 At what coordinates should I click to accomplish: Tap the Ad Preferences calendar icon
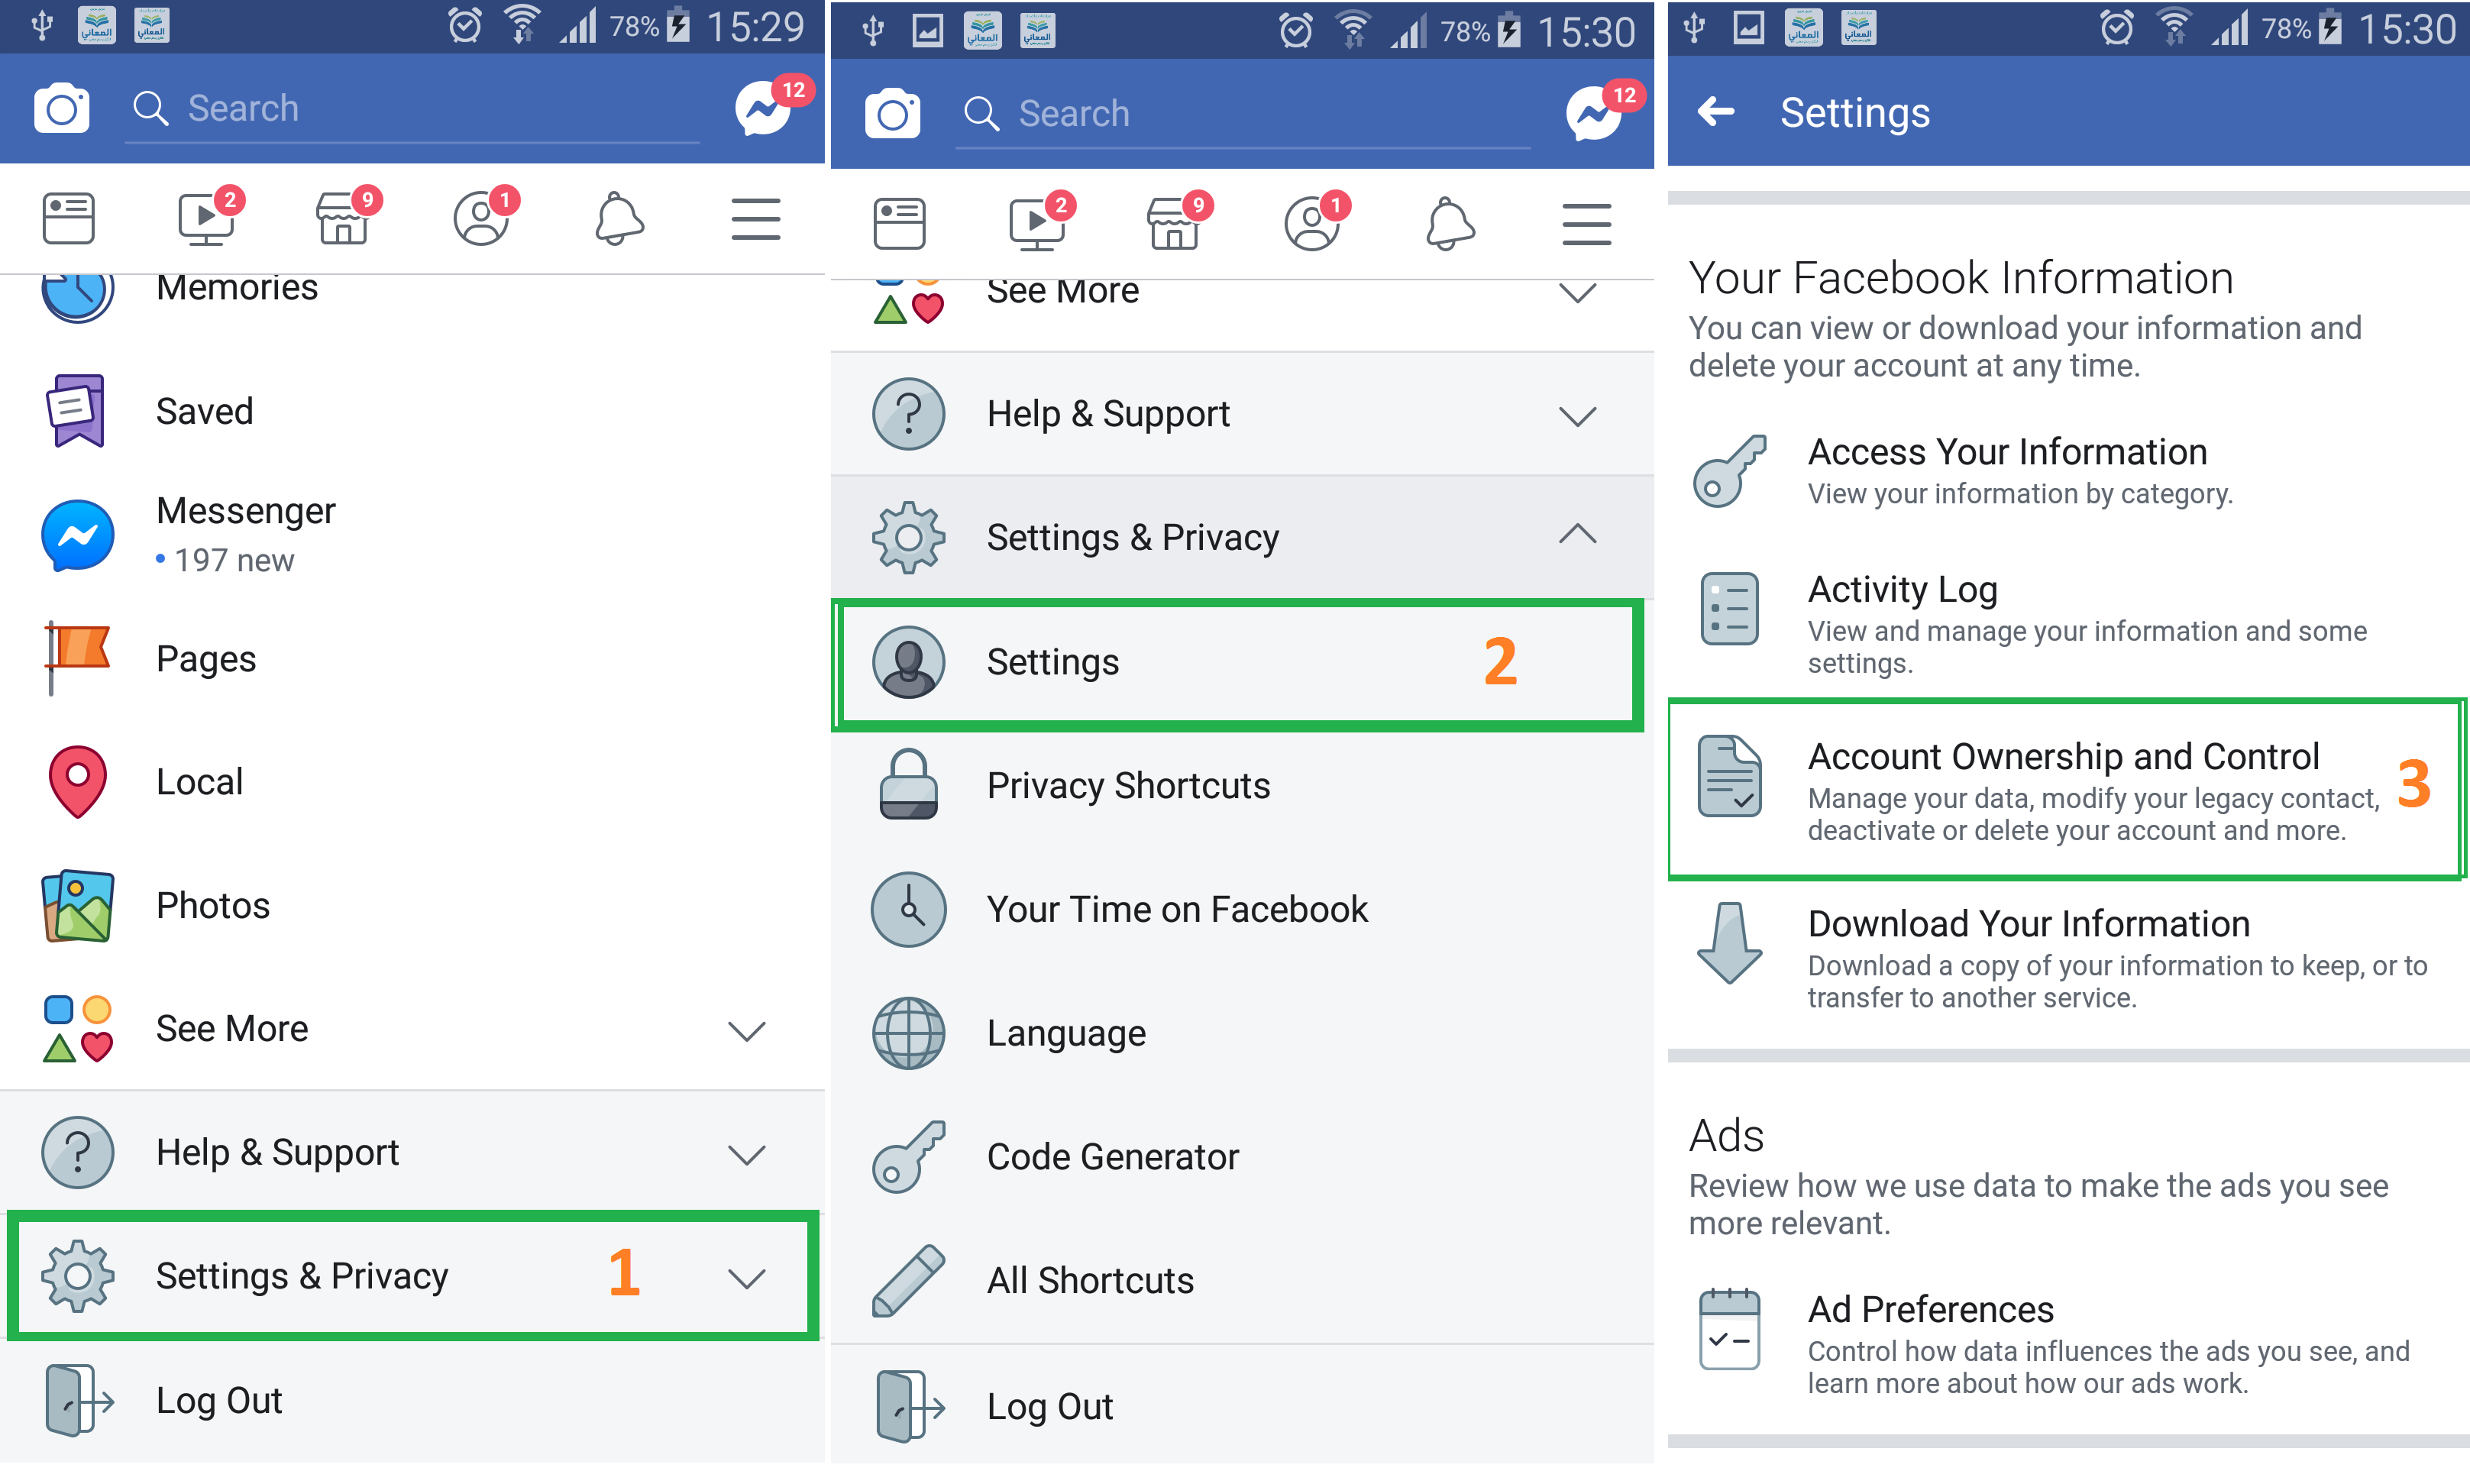pyautogui.click(x=1729, y=1329)
